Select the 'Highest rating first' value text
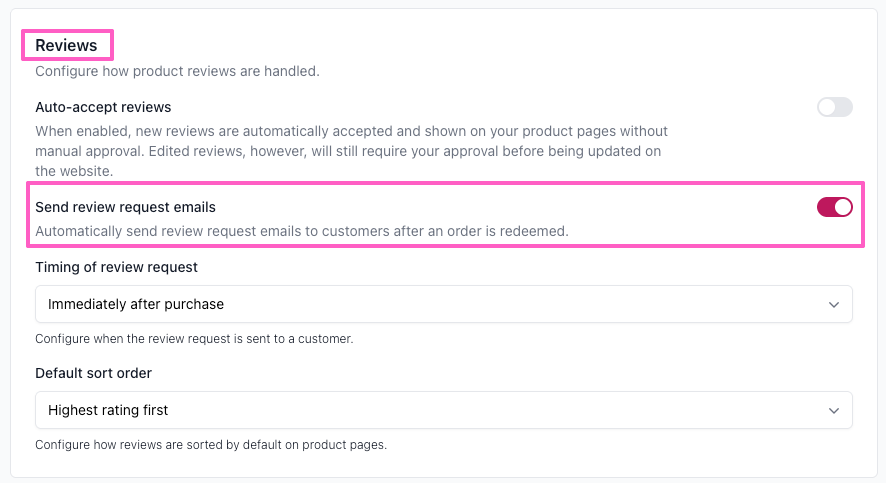Image resolution: width=886 pixels, height=483 pixels. click(x=108, y=410)
